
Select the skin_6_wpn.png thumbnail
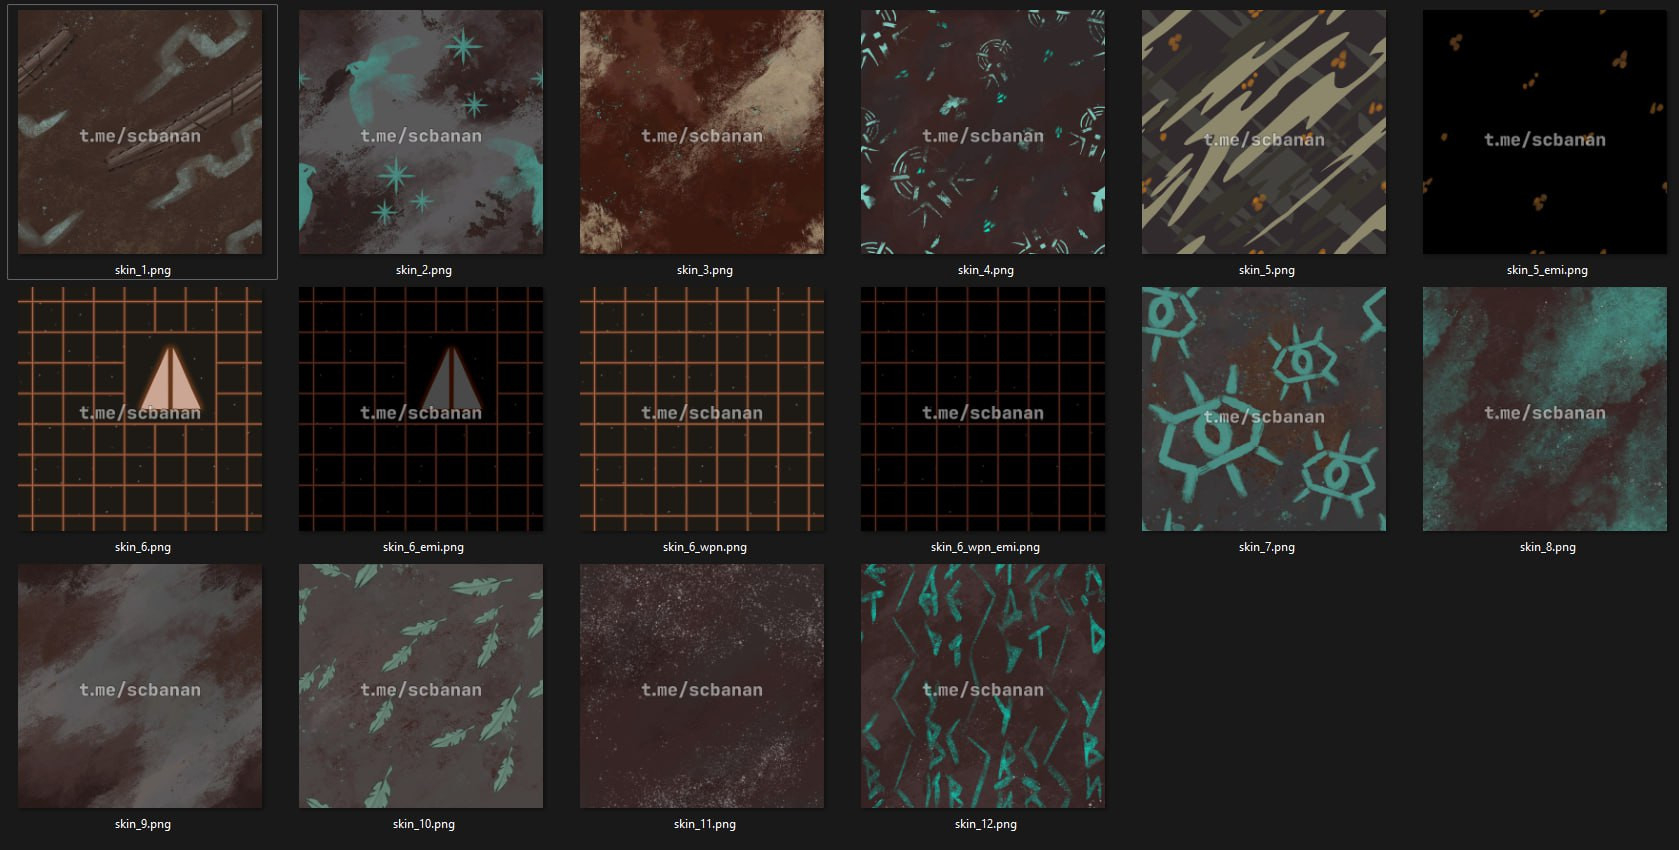702,409
